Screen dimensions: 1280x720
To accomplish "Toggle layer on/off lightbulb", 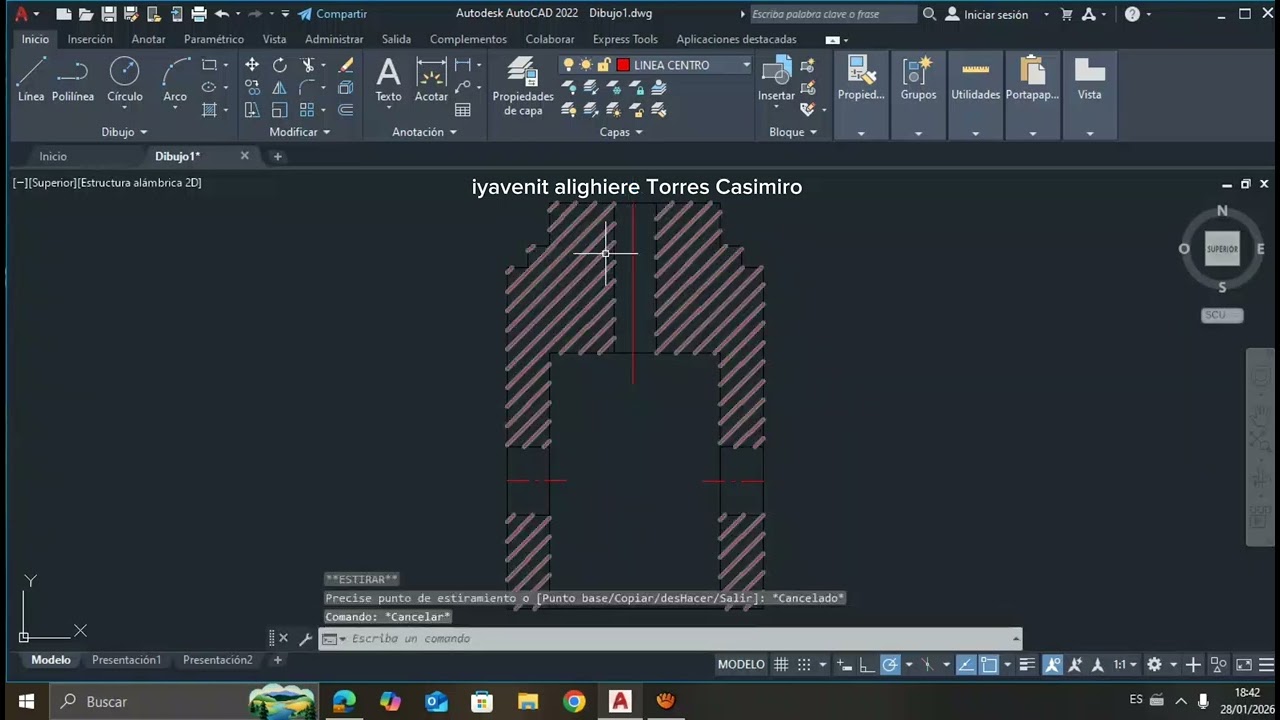I will pos(569,65).
